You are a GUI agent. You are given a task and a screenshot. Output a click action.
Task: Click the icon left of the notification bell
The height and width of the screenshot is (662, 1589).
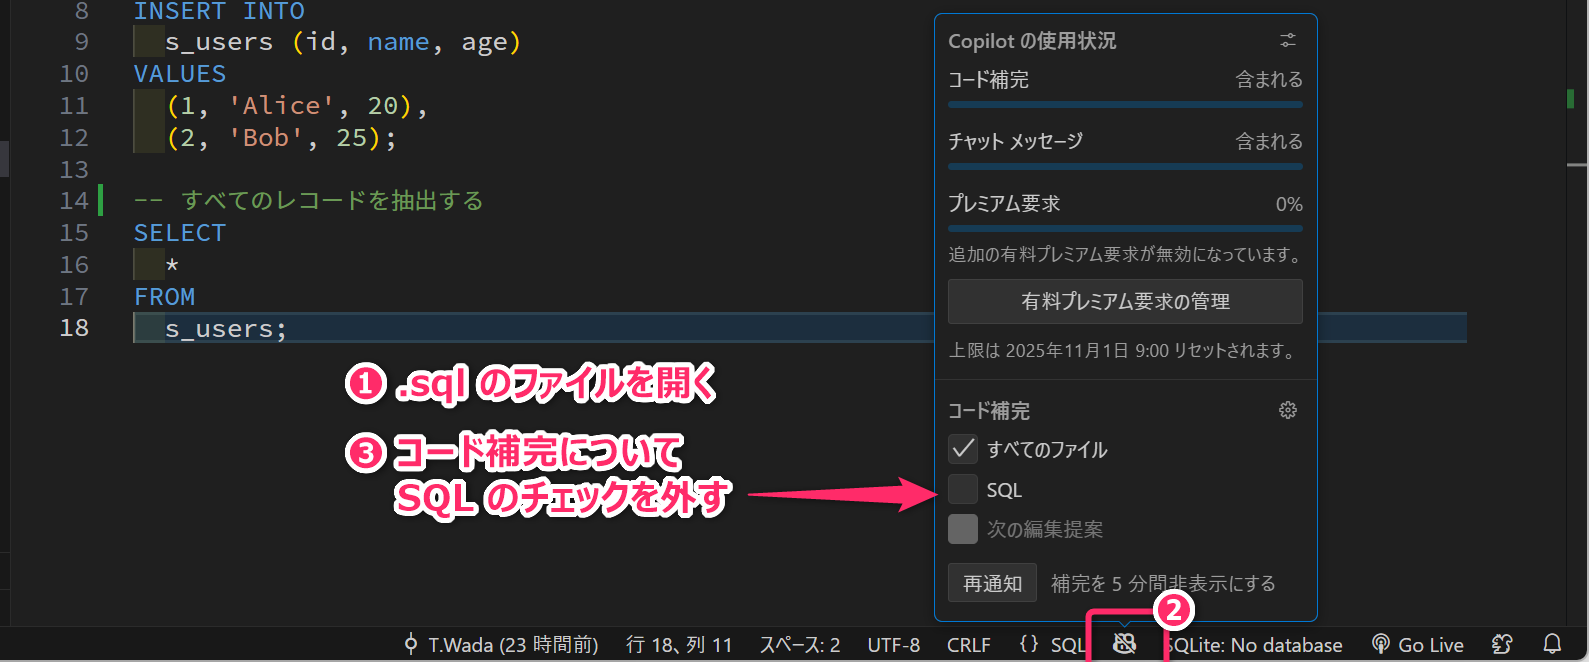[x=1502, y=644]
